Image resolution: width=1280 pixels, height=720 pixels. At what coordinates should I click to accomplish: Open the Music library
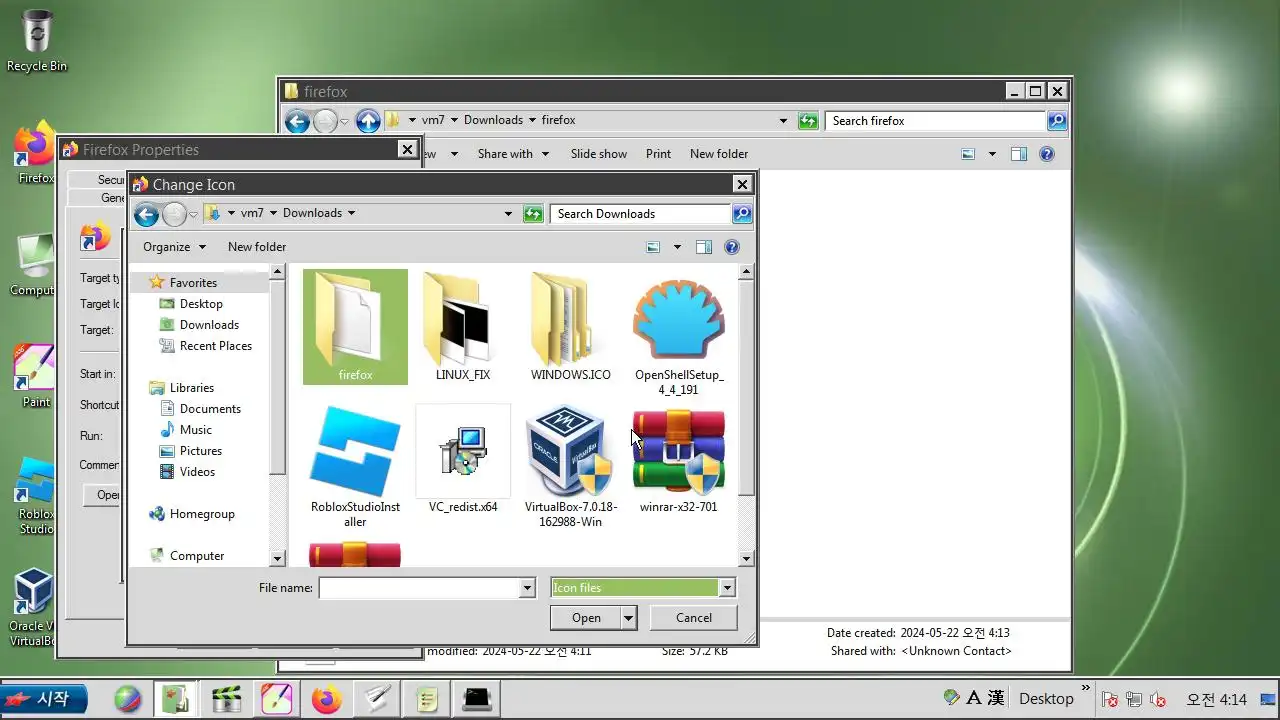coord(195,430)
